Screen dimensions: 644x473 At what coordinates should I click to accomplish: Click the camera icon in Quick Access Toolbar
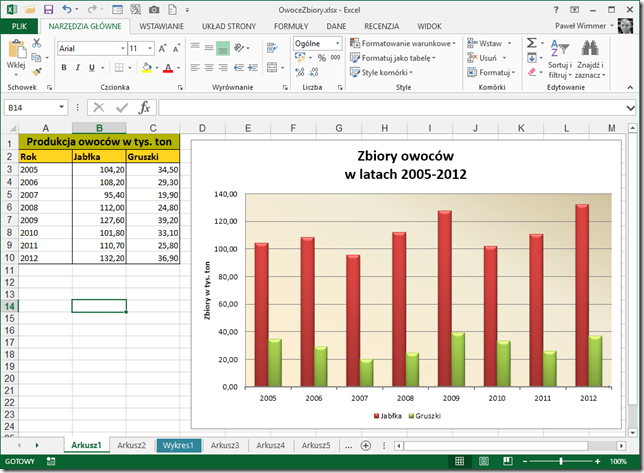[154, 9]
